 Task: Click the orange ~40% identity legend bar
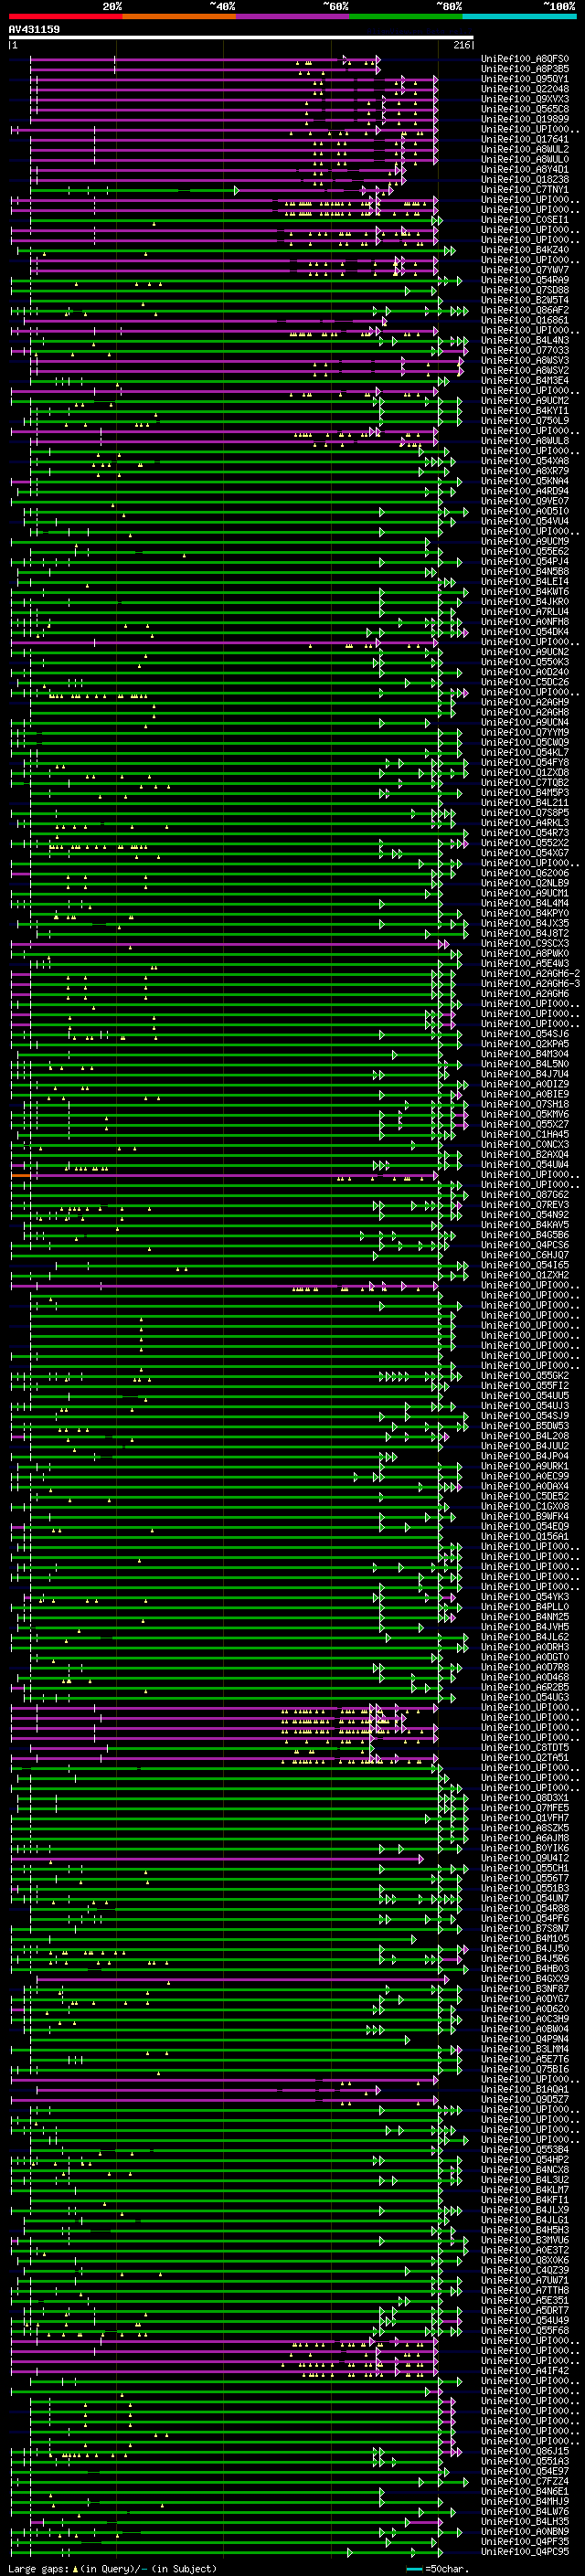(x=179, y=16)
